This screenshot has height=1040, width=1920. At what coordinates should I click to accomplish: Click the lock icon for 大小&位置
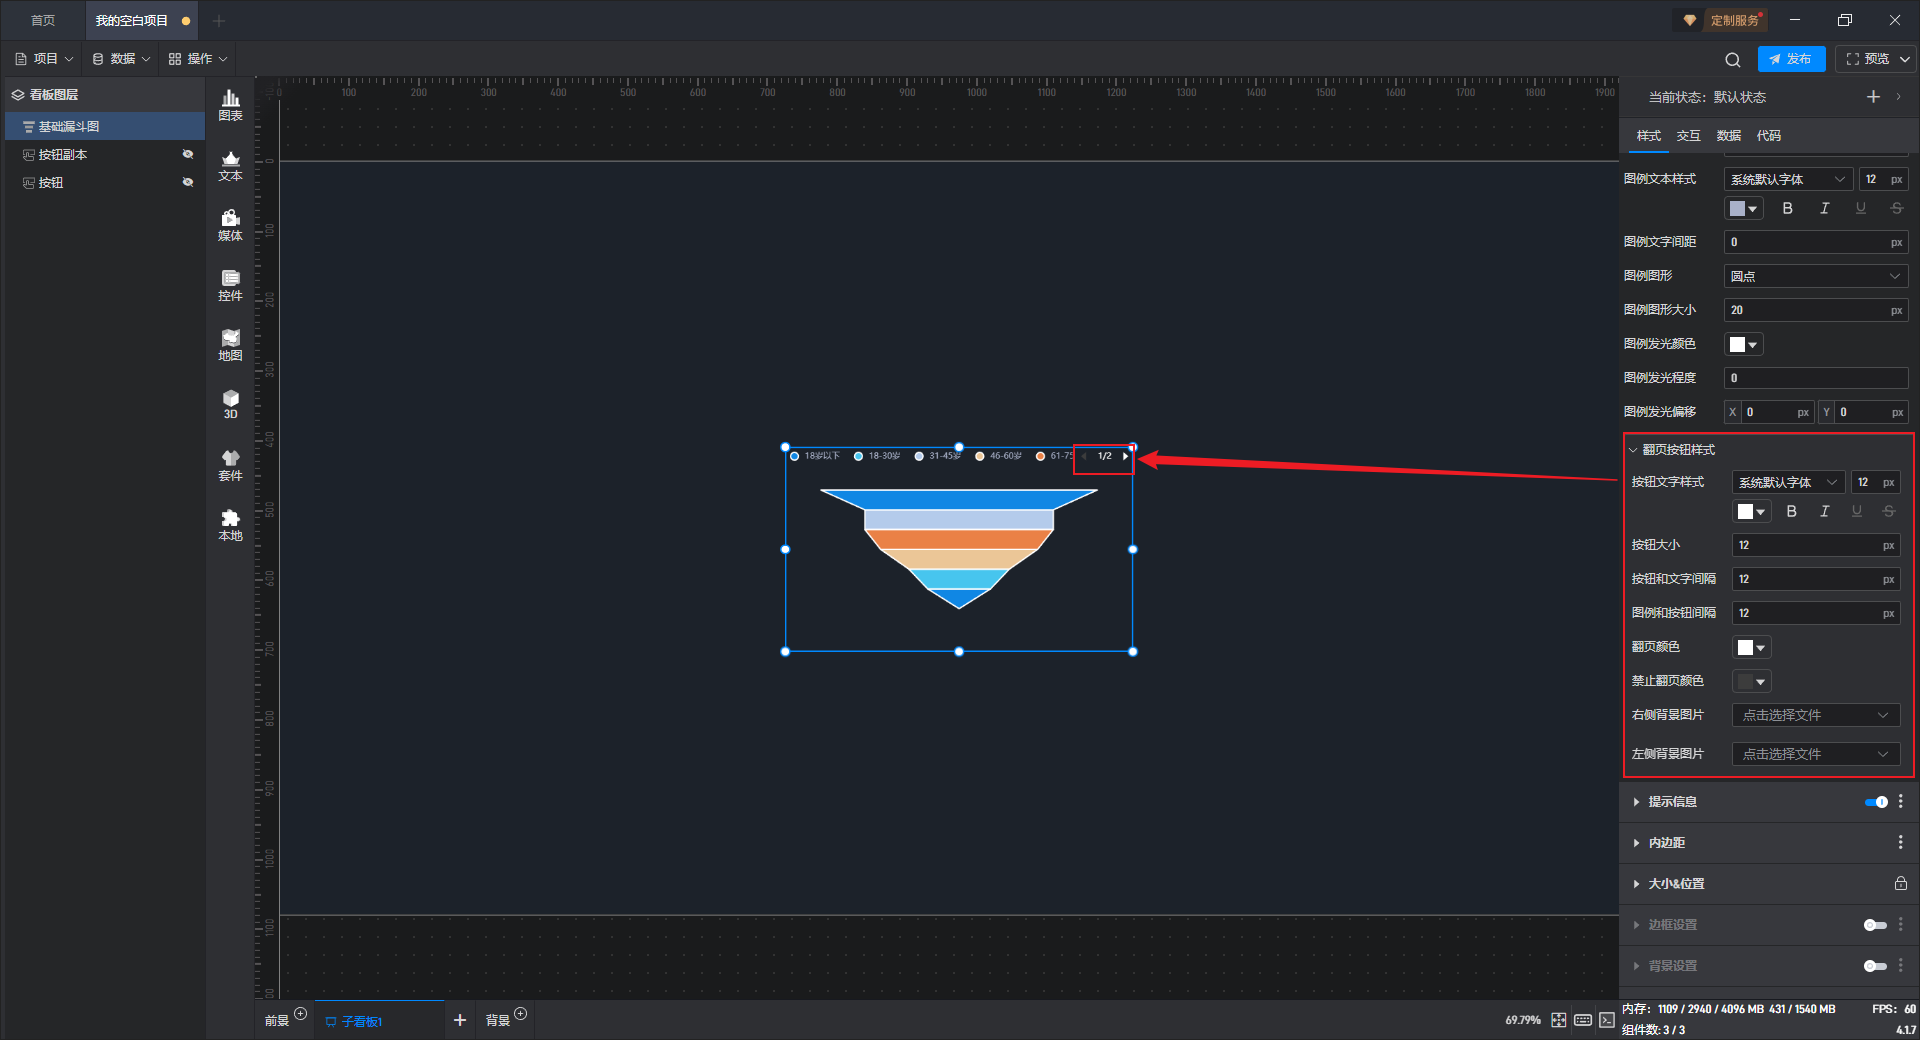coord(1900,884)
